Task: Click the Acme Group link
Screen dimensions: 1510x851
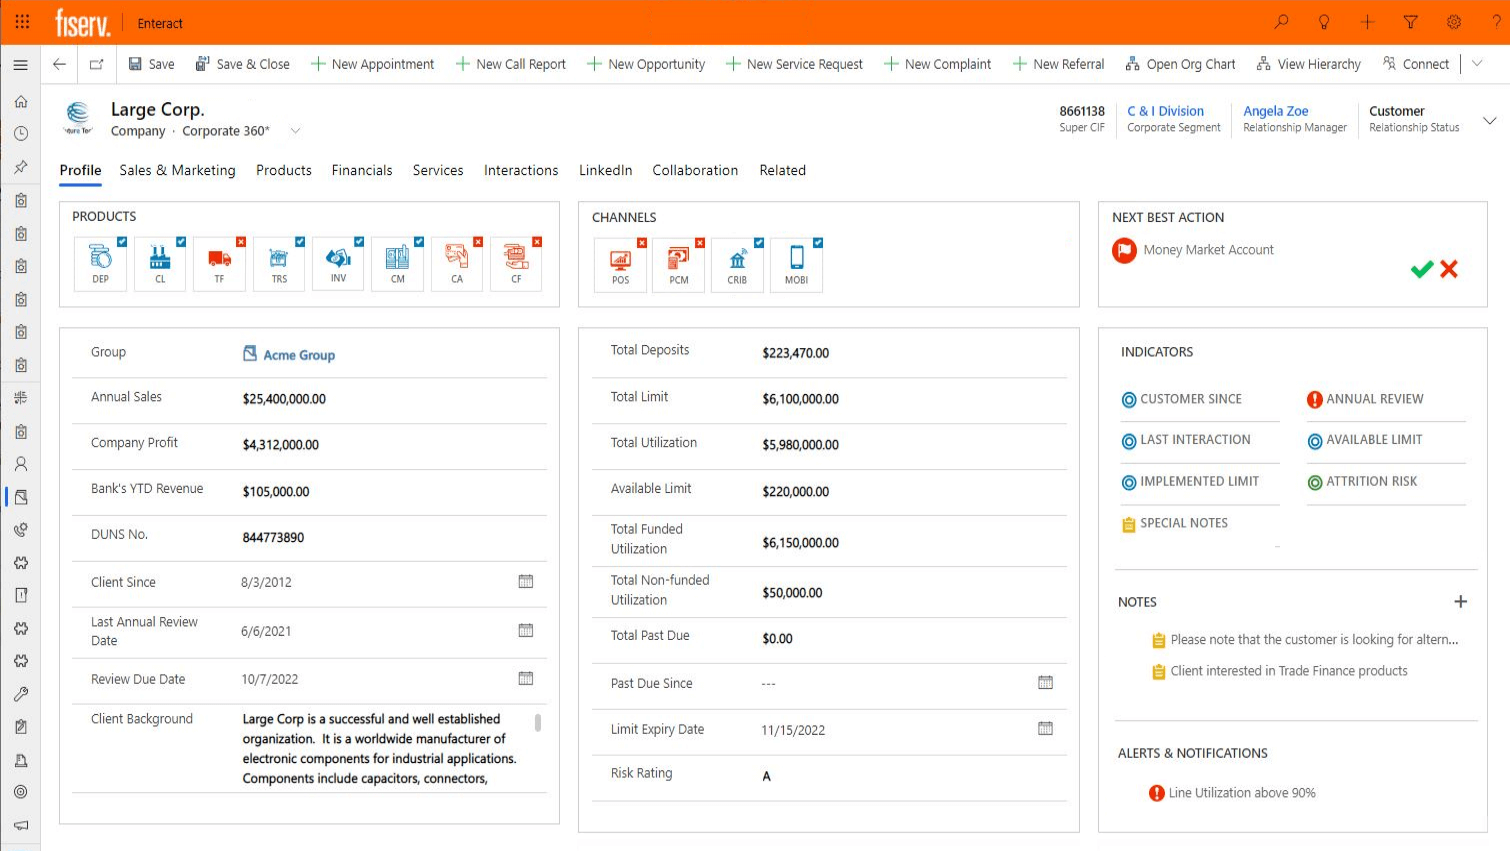Action: click(x=297, y=354)
